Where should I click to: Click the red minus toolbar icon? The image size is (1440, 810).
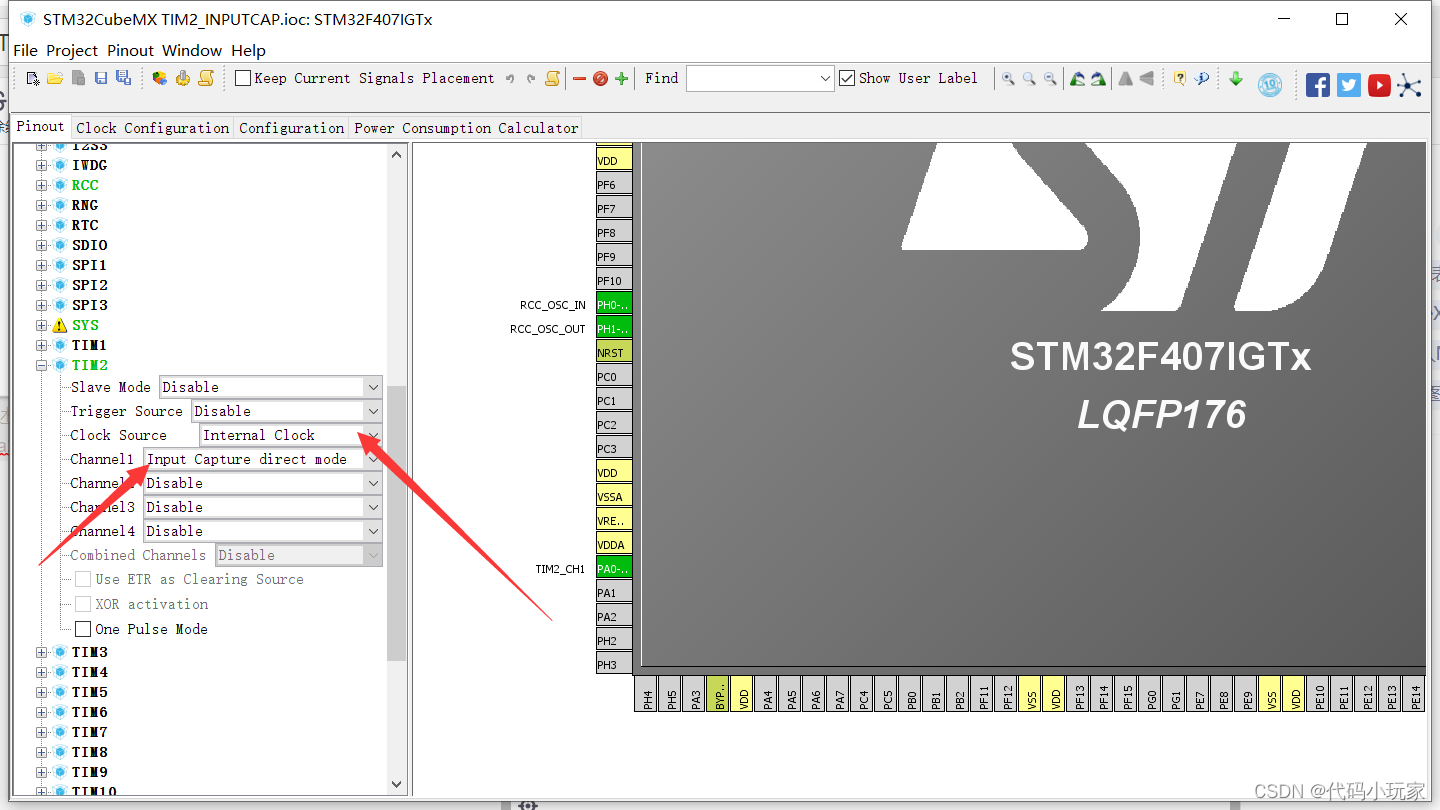tap(579, 78)
